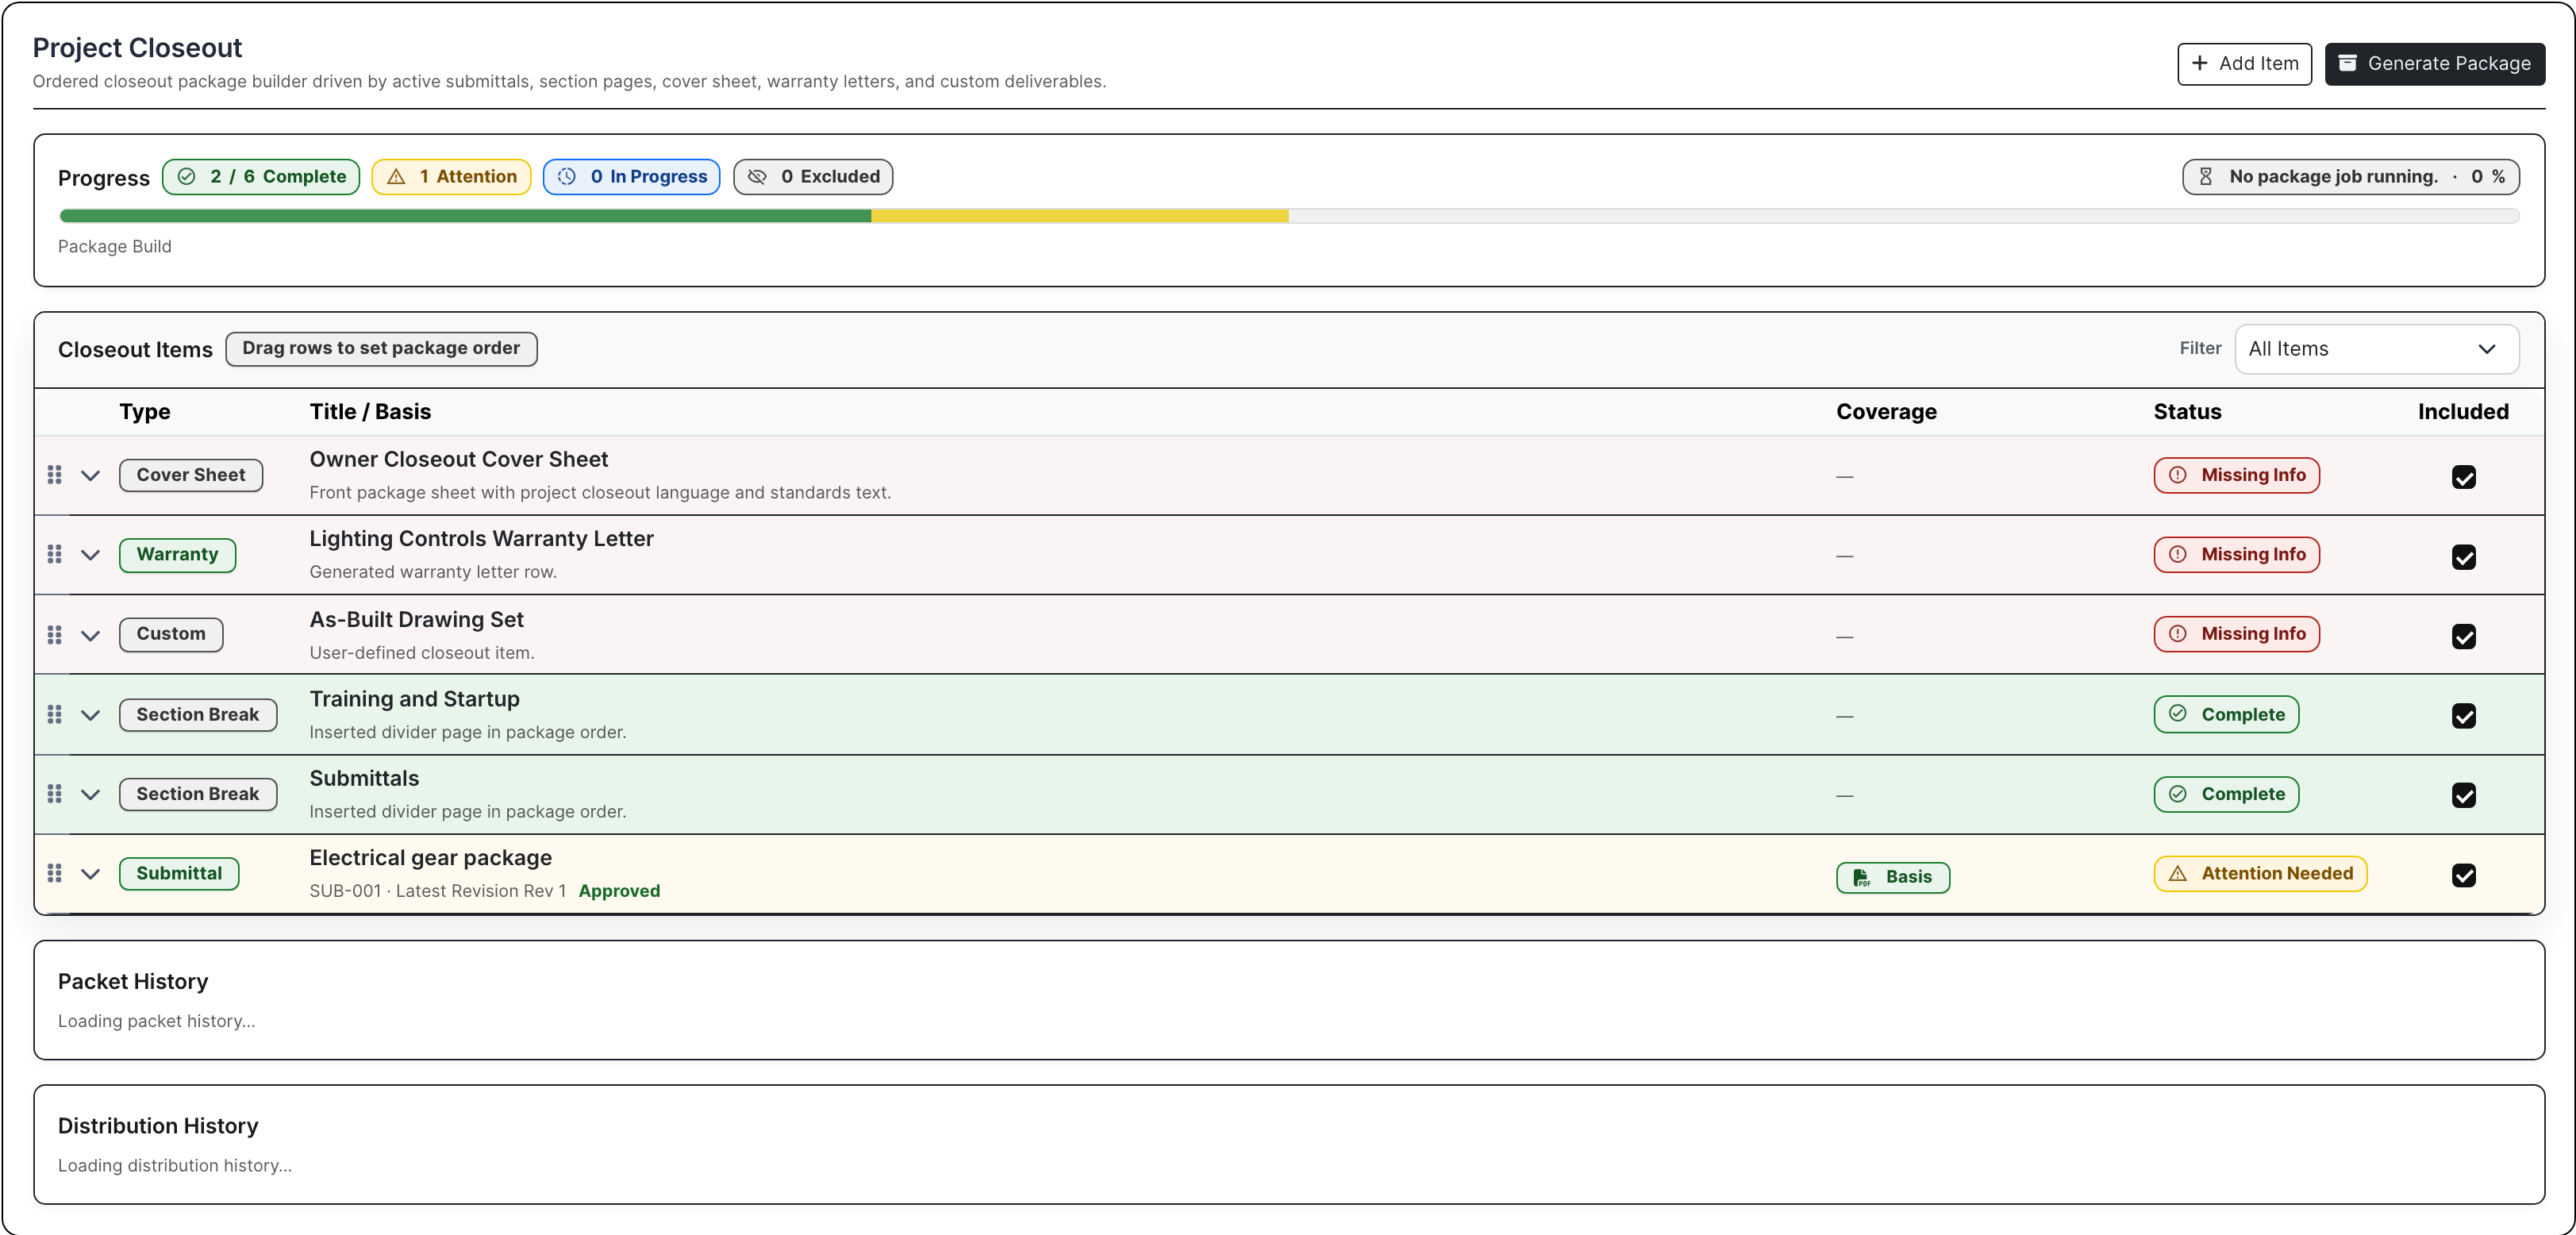Click the Cover Sheet type tag
The image size is (2576, 1235).
(191, 475)
